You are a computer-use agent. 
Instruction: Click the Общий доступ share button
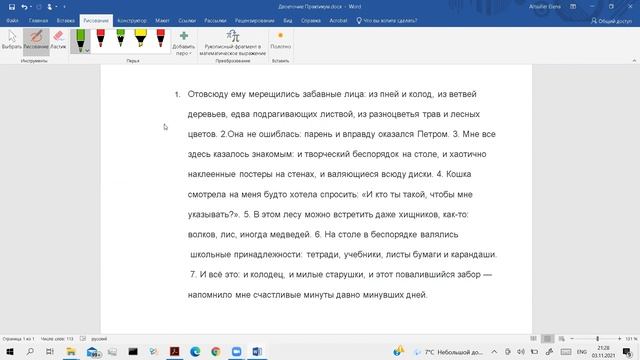click(x=611, y=21)
